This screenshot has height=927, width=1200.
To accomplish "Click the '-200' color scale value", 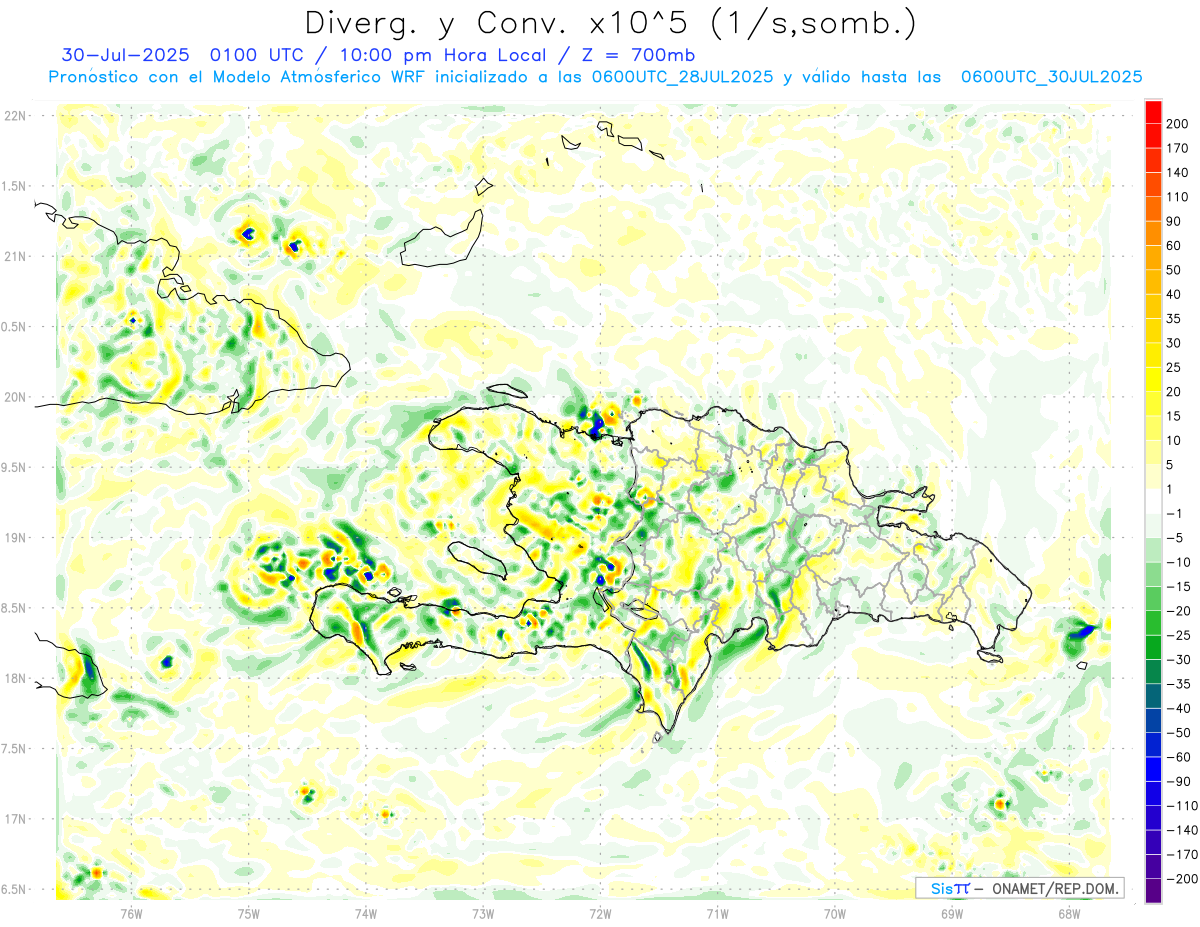I will tap(1181, 879).
